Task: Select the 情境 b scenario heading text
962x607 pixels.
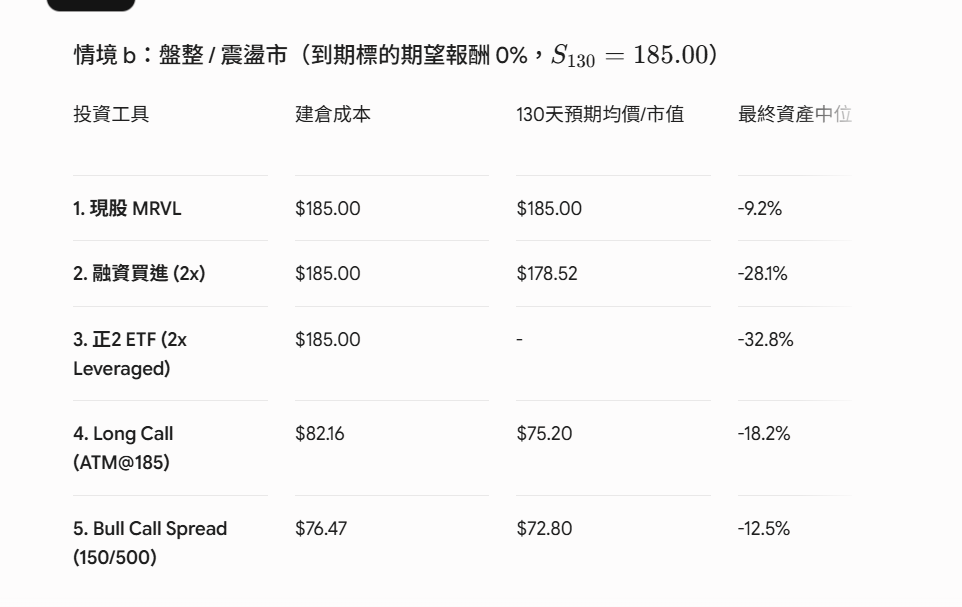Action: [395, 55]
